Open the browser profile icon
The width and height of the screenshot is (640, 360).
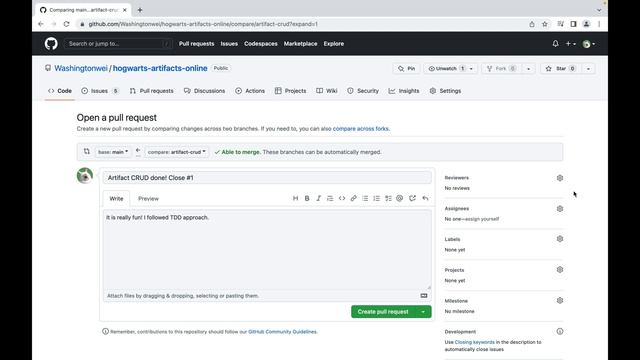point(586,24)
